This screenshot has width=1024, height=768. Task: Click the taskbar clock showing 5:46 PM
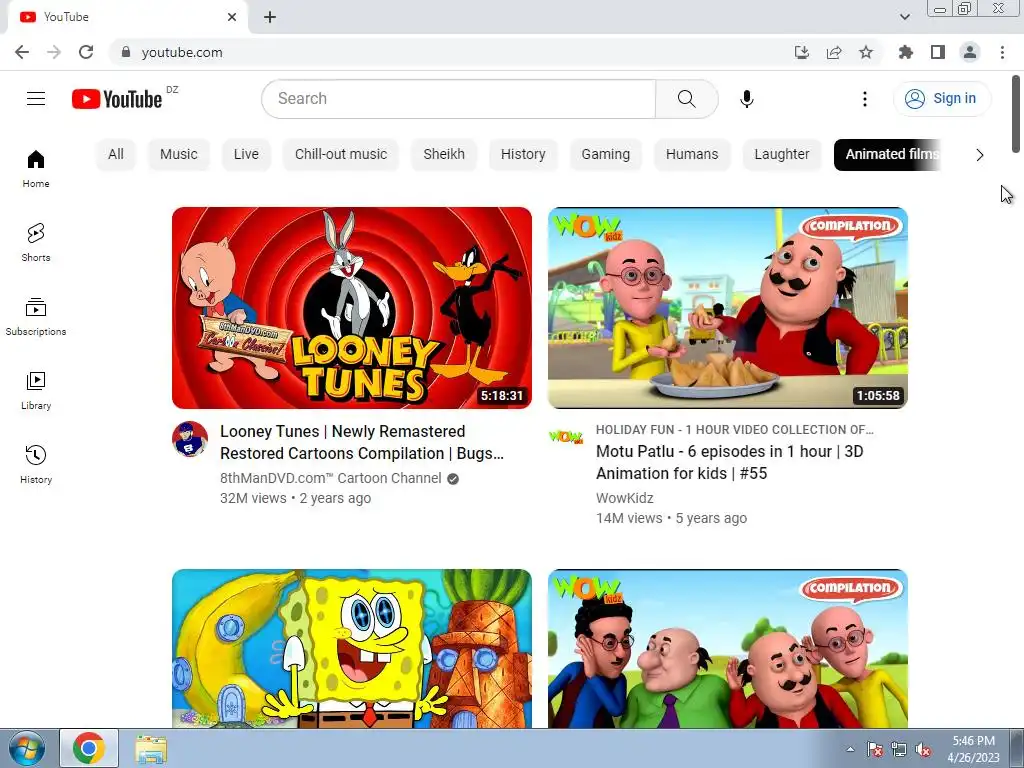973,749
